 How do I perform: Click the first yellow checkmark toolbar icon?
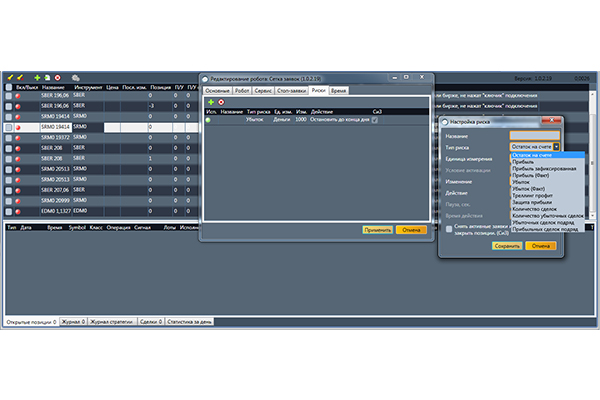pos(10,77)
